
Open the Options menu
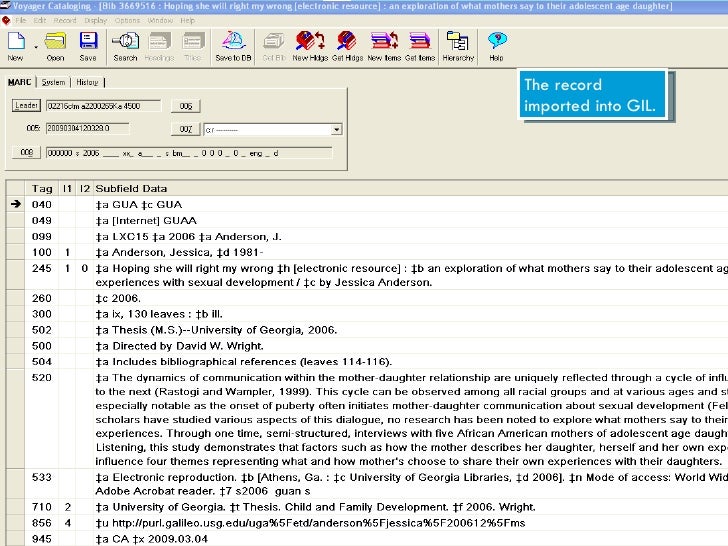click(127, 20)
